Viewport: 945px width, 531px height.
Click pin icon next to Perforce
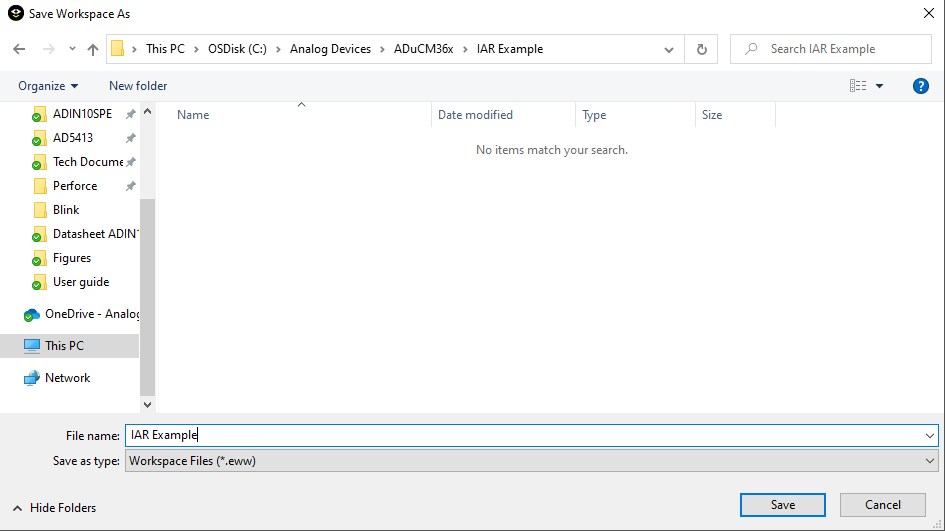130,186
